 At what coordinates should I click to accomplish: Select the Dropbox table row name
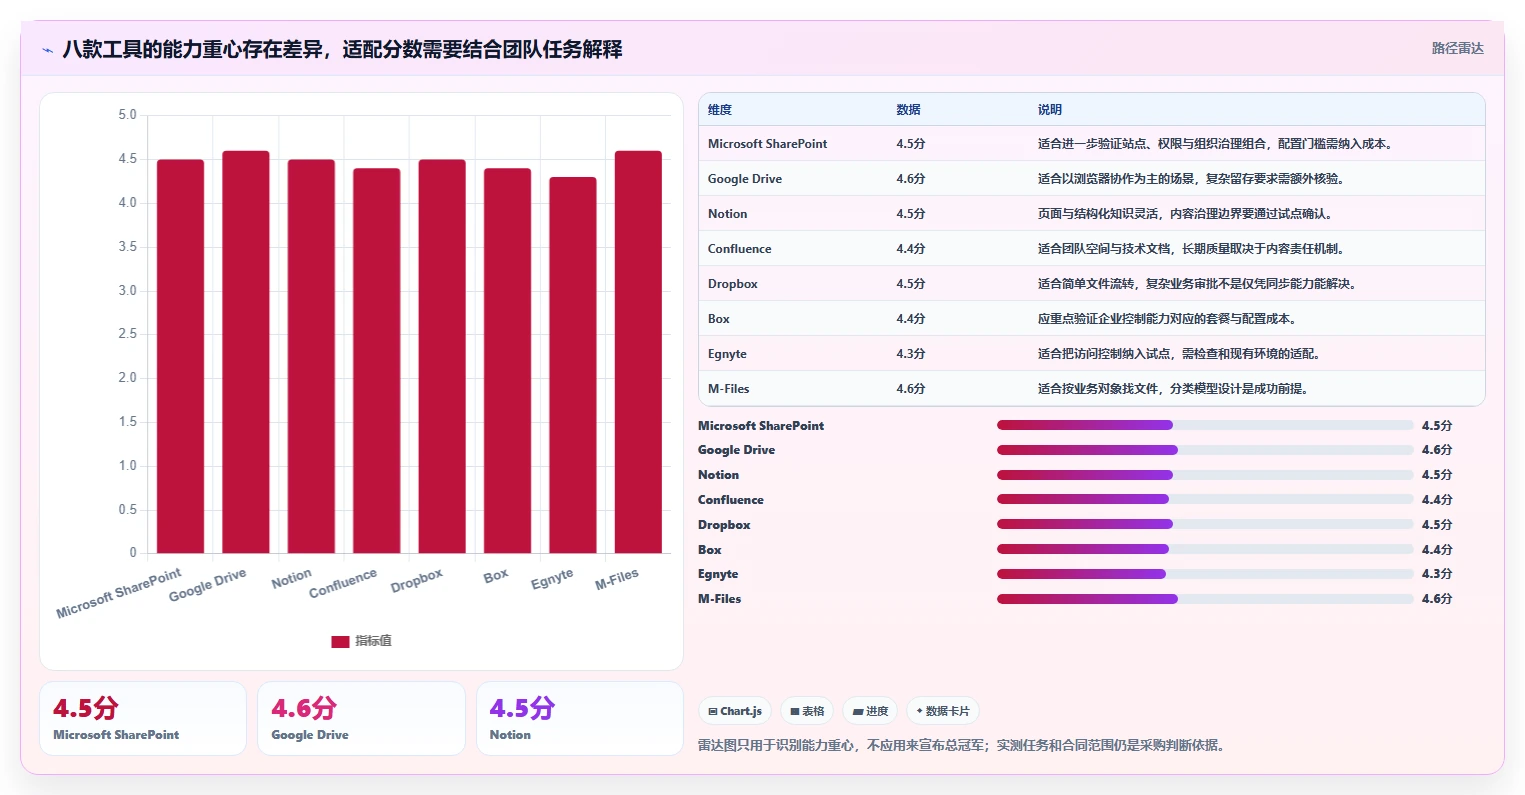tap(732, 284)
